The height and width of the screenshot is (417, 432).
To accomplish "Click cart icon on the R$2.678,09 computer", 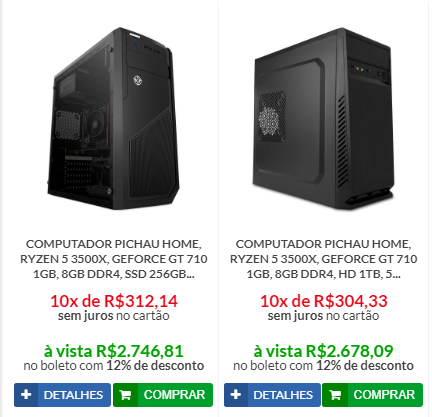I will (335, 395).
